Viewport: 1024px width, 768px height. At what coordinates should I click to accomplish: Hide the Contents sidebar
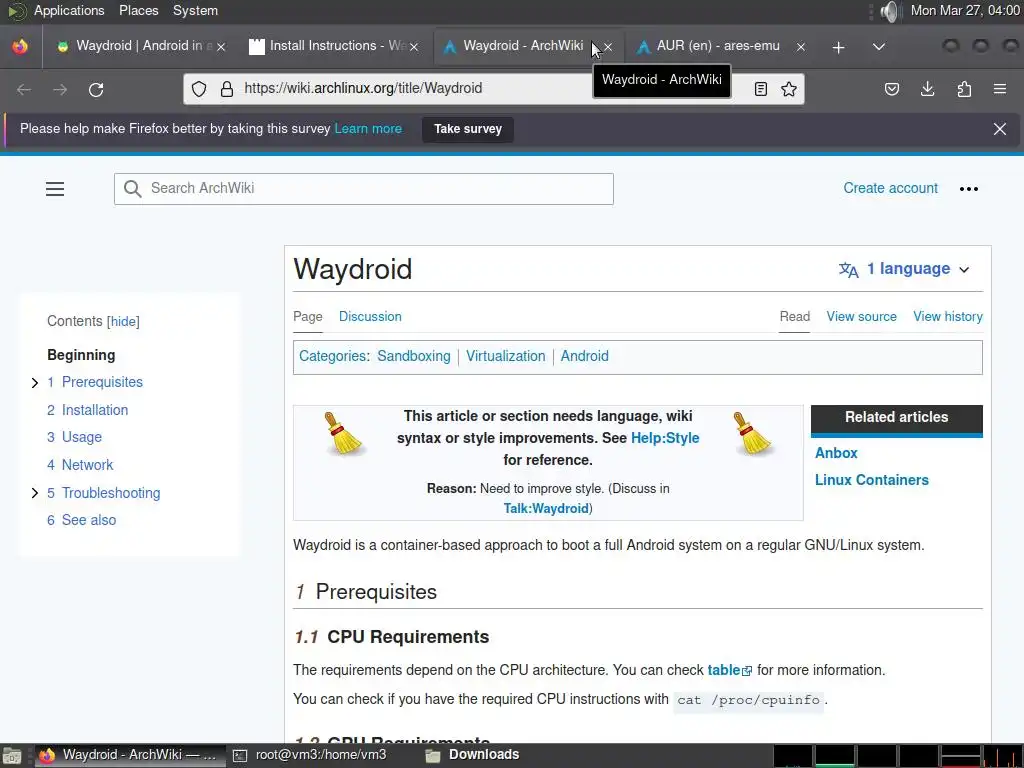[x=124, y=321]
